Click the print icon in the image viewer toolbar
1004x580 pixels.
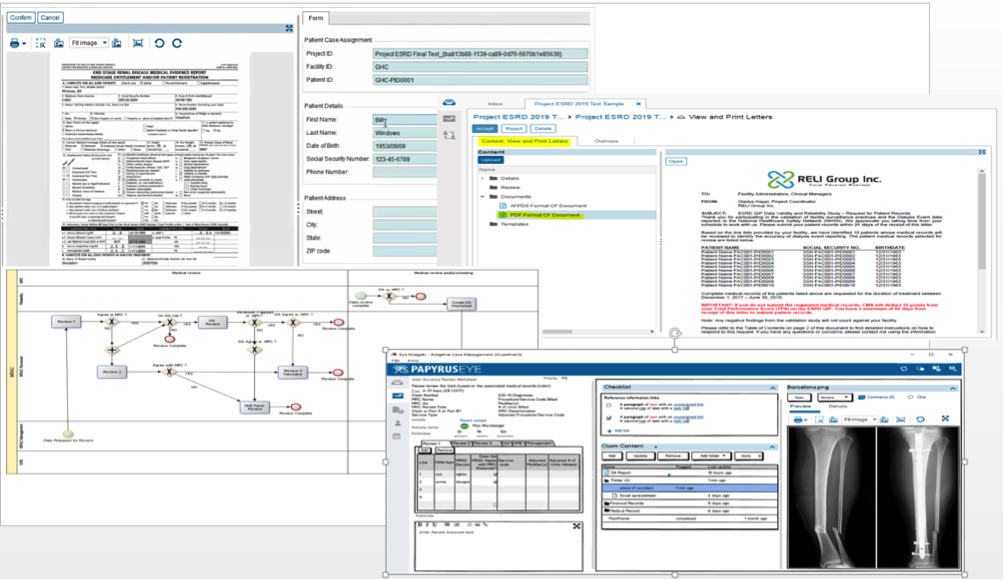(x=17, y=44)
